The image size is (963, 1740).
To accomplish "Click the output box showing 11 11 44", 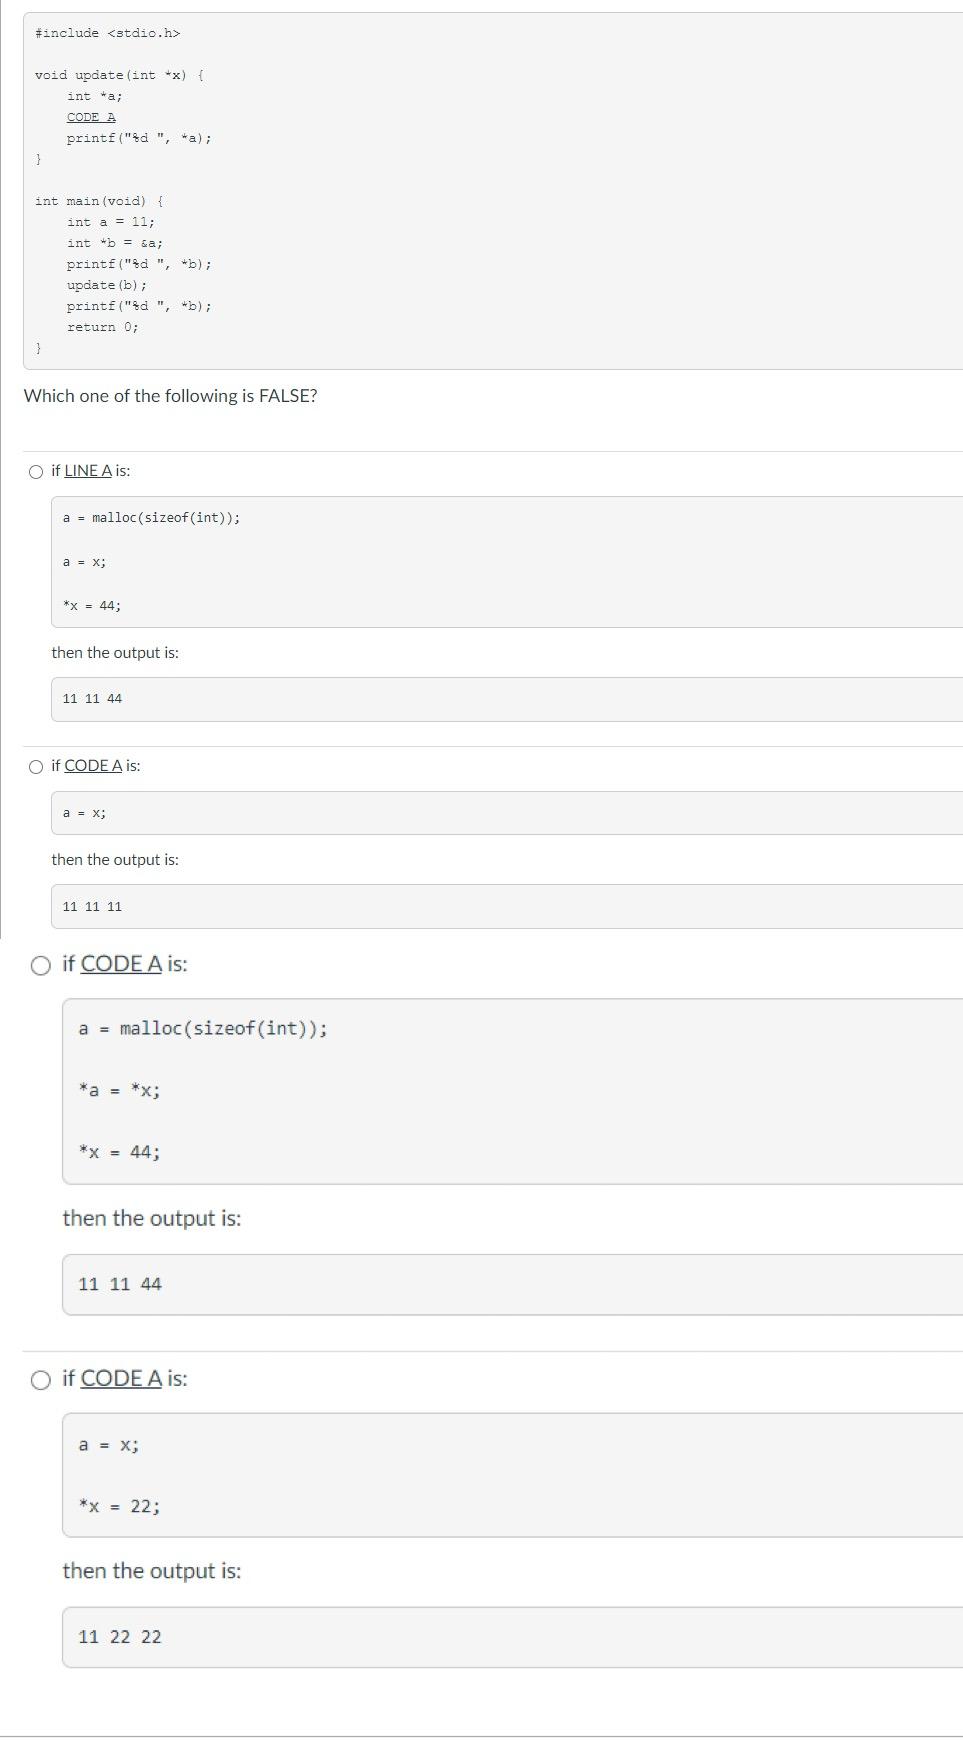I will pos(92,698).
